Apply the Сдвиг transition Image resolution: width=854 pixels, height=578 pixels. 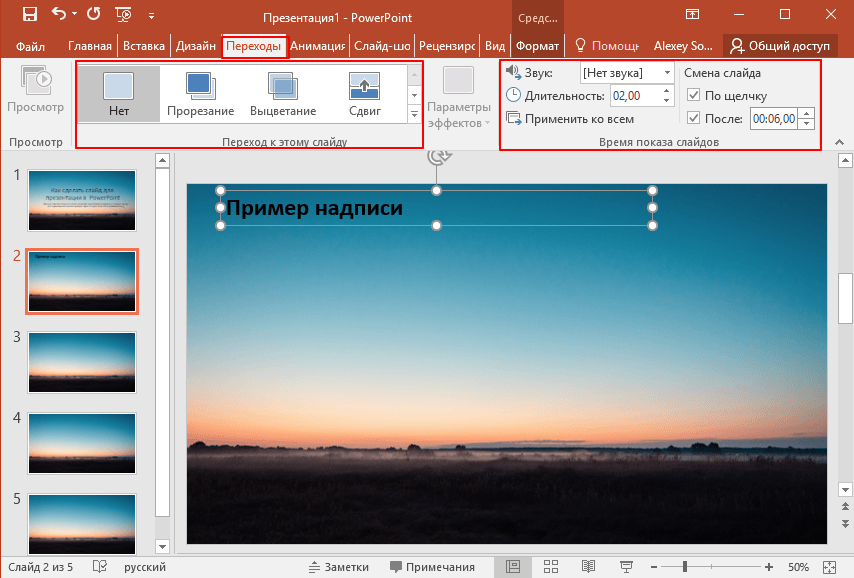(364, 94)
